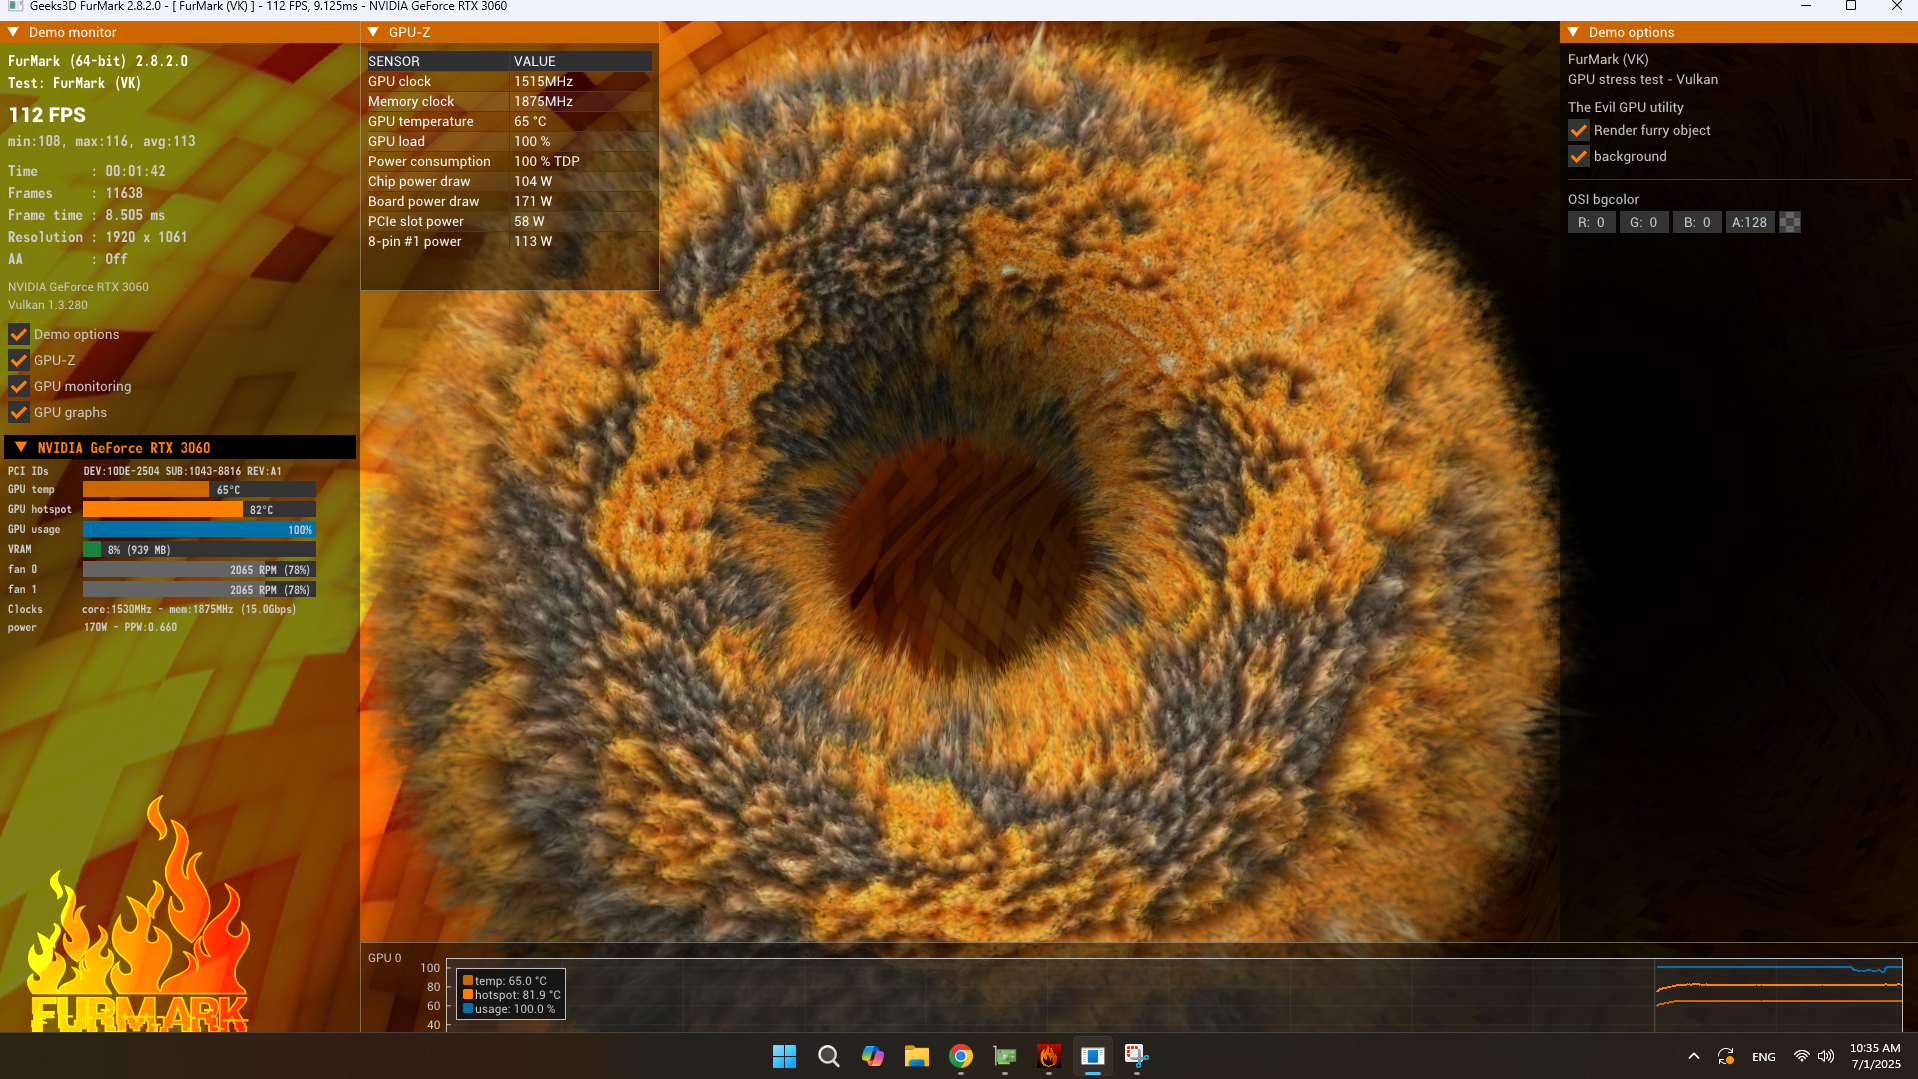
Task: Uncheck the GPU-Z checkbox
Action: coord(18,360)
